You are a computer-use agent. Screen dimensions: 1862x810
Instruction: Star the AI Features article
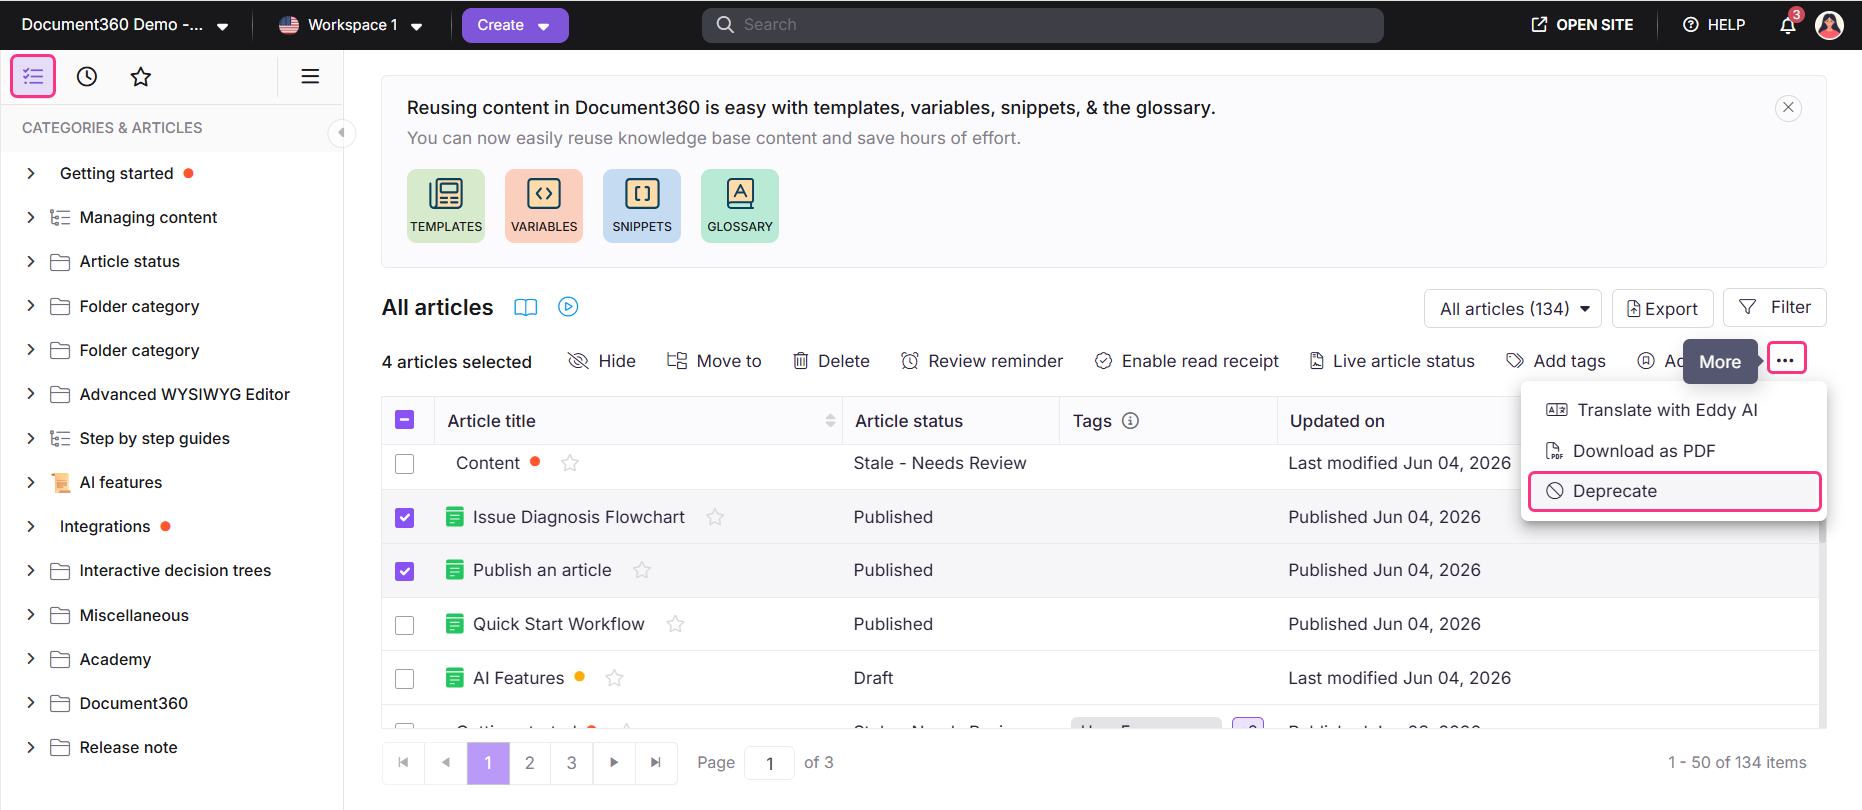point(615,678)
